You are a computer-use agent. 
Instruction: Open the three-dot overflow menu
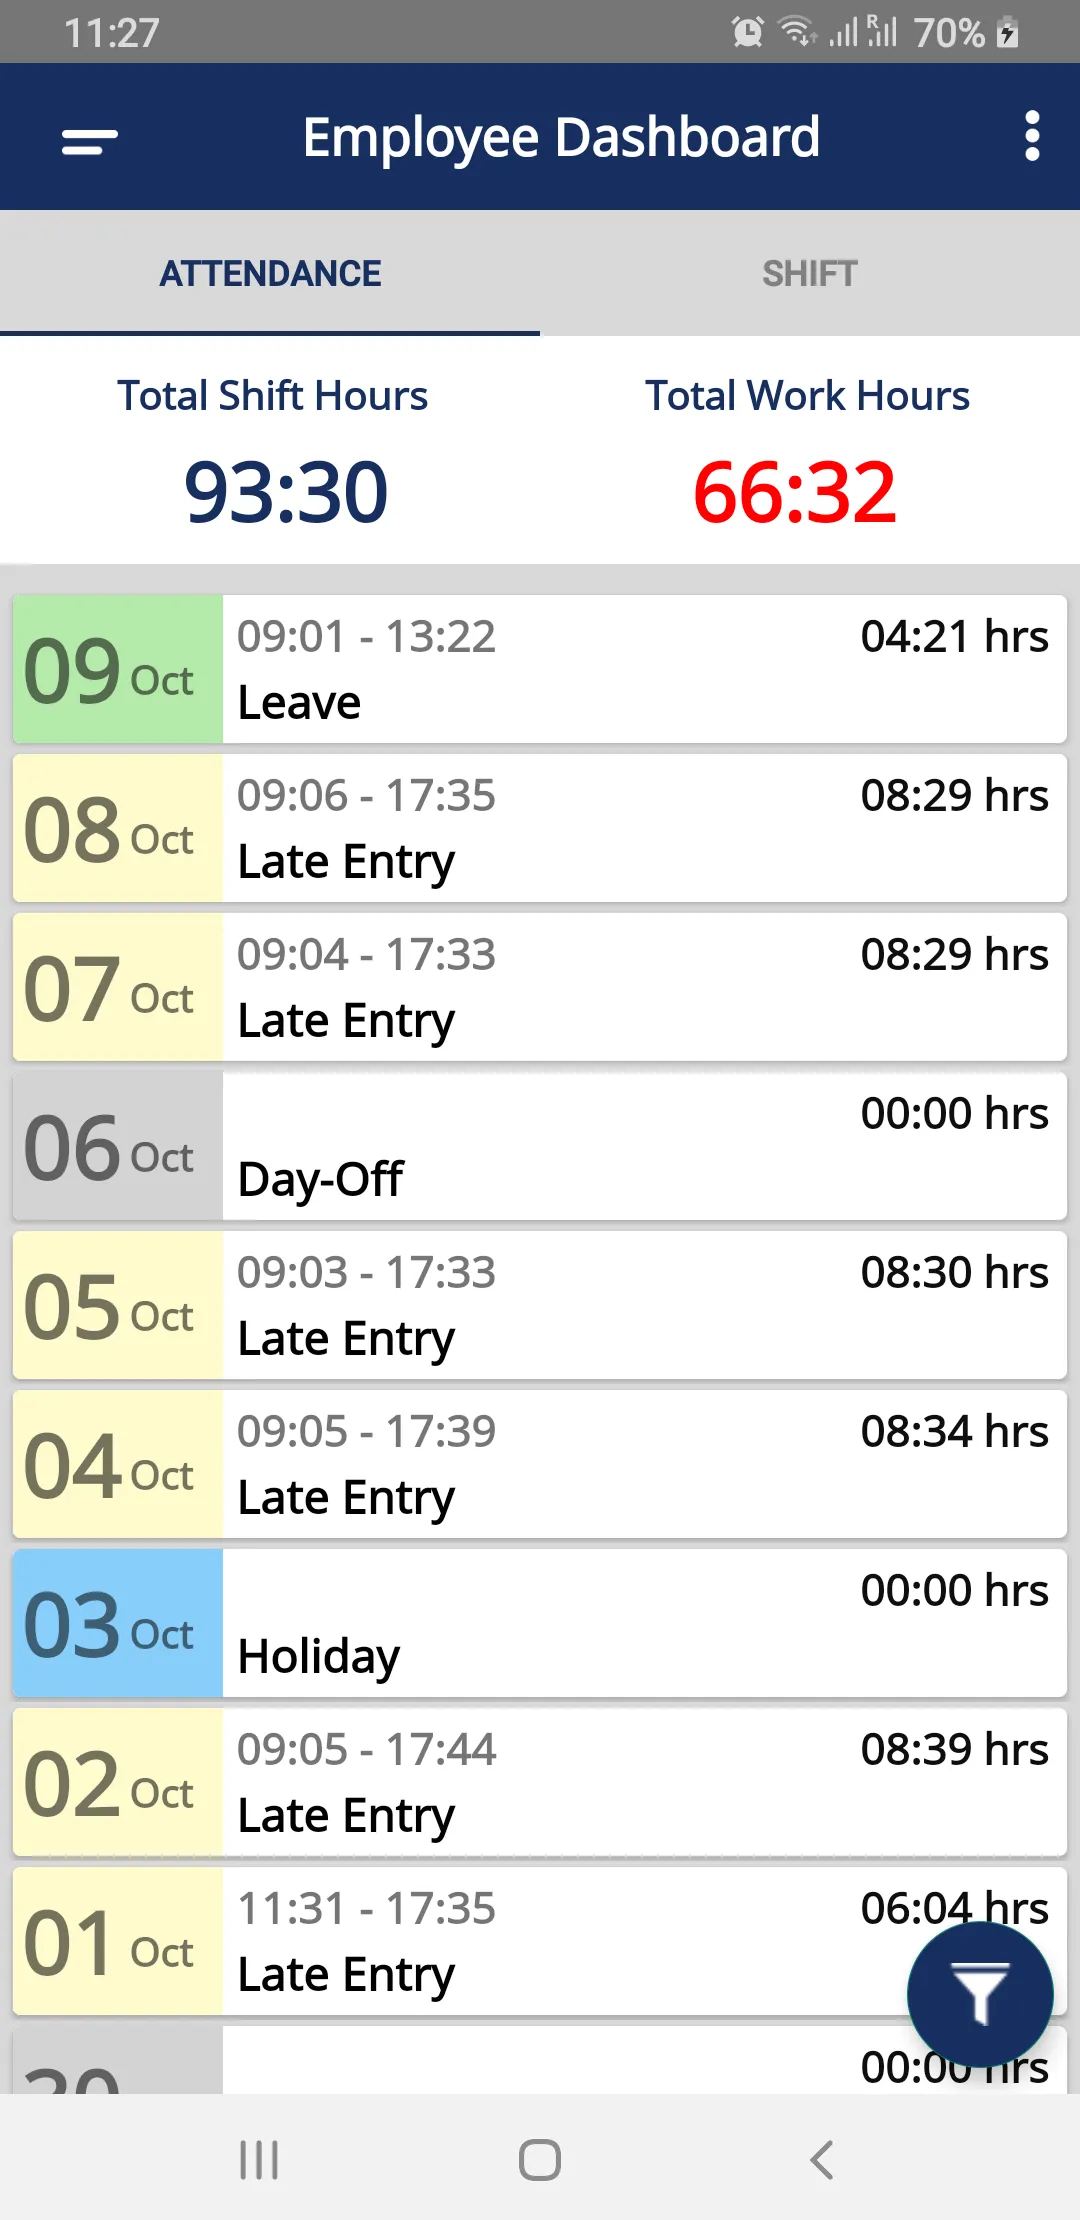click(x=1032, y=136)
